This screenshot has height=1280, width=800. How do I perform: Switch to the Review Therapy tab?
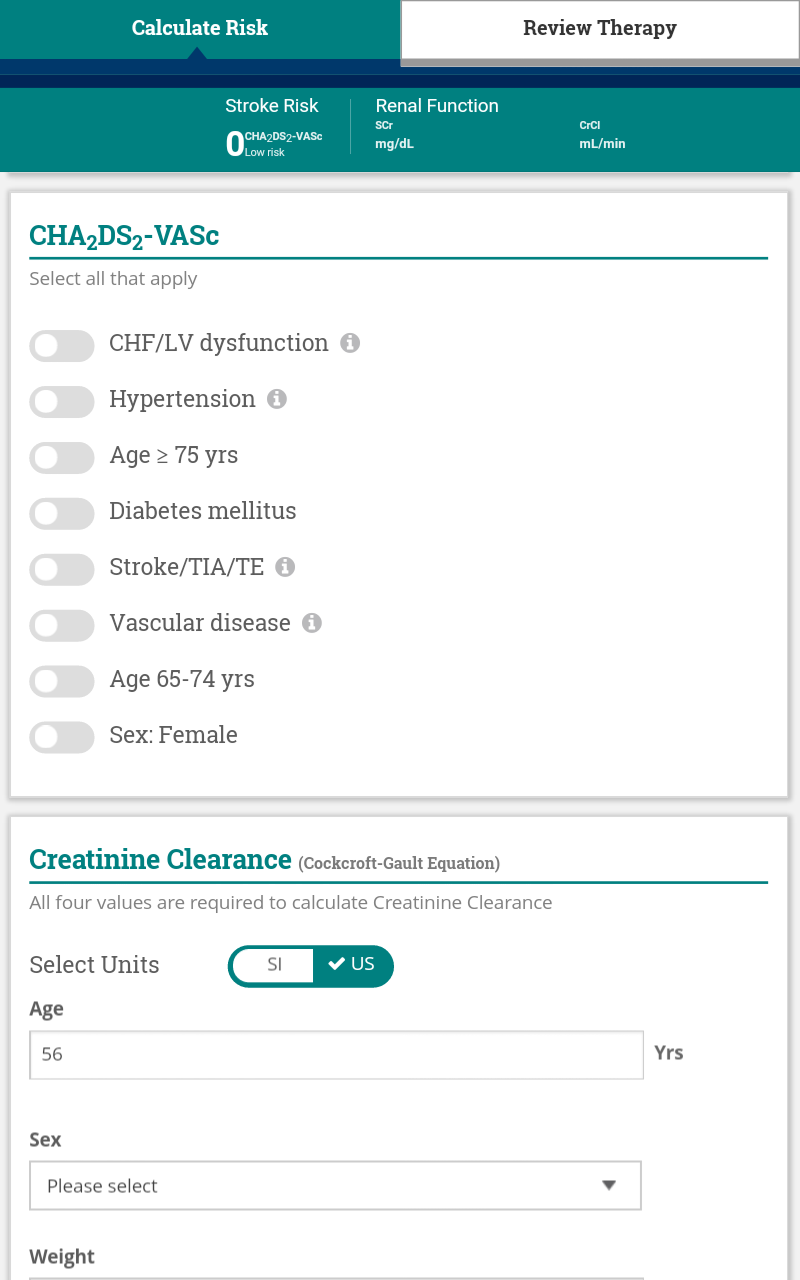click(600, 29)
